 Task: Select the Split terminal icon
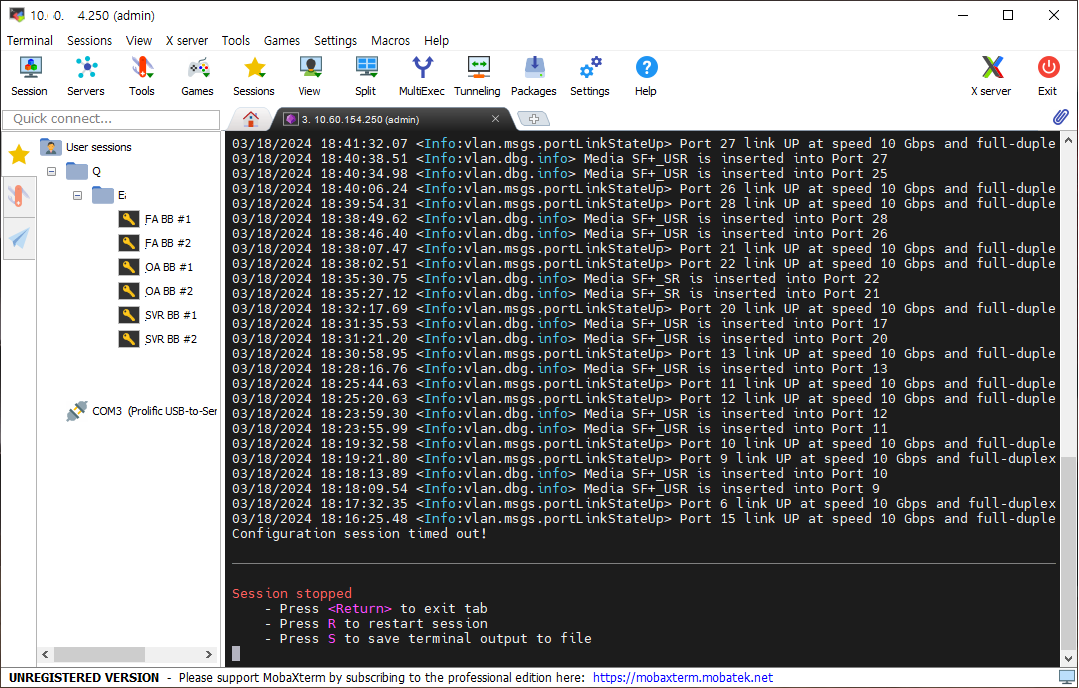click(365, 76)
